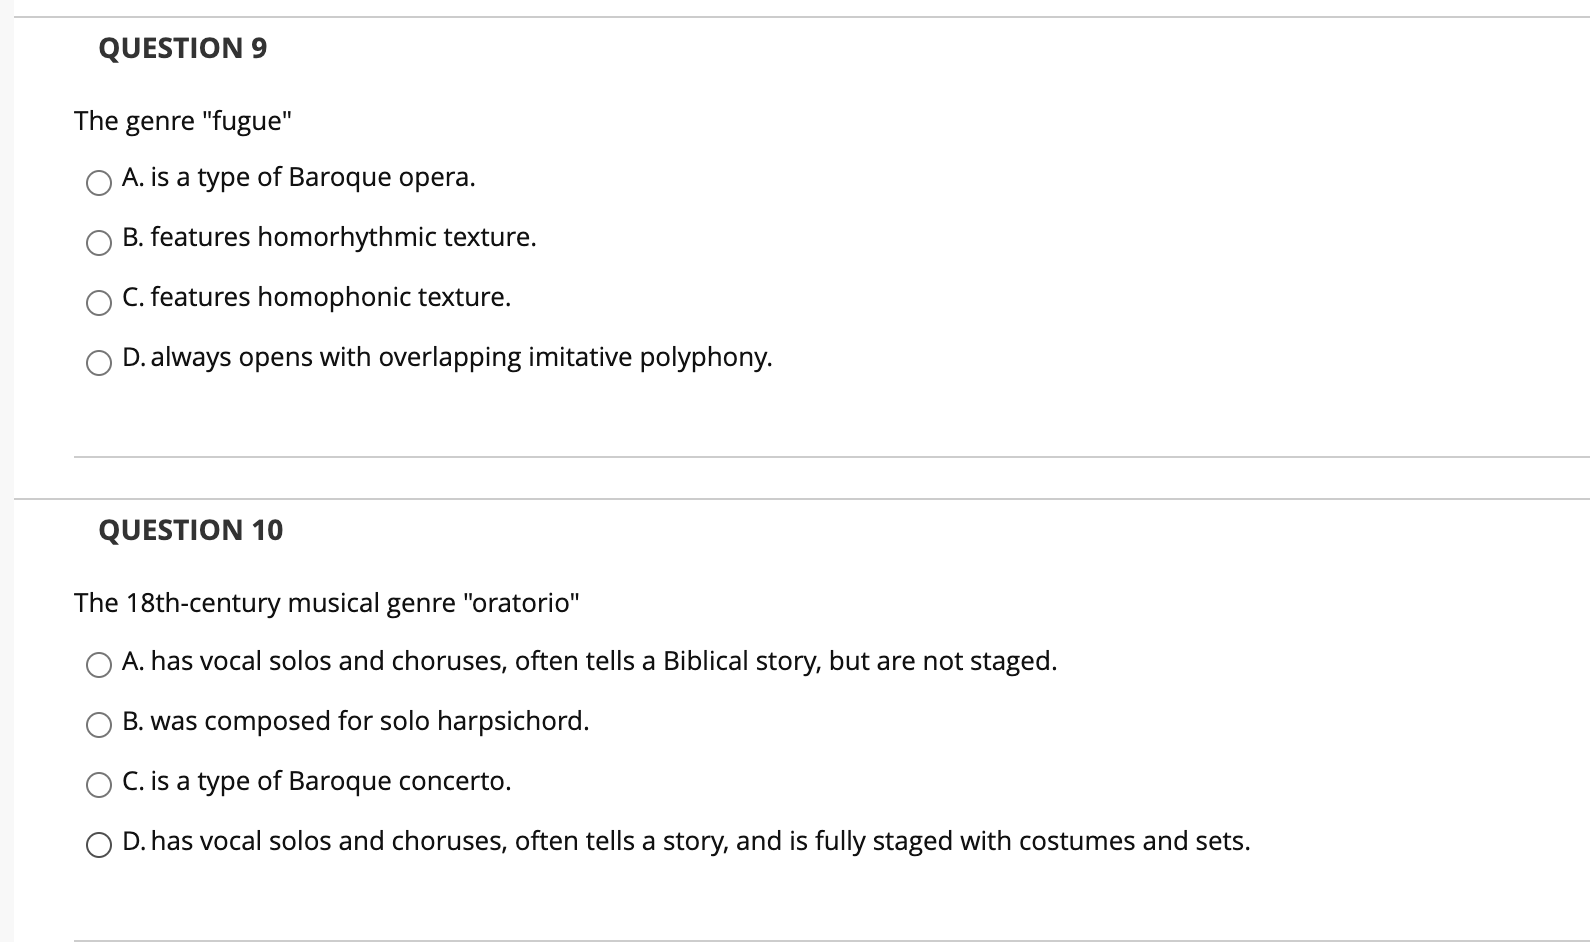Mark the Baroque concerto option's radio button
Image resolution: width=1590 pixels, height=942 pixels.
pos(98,785)
